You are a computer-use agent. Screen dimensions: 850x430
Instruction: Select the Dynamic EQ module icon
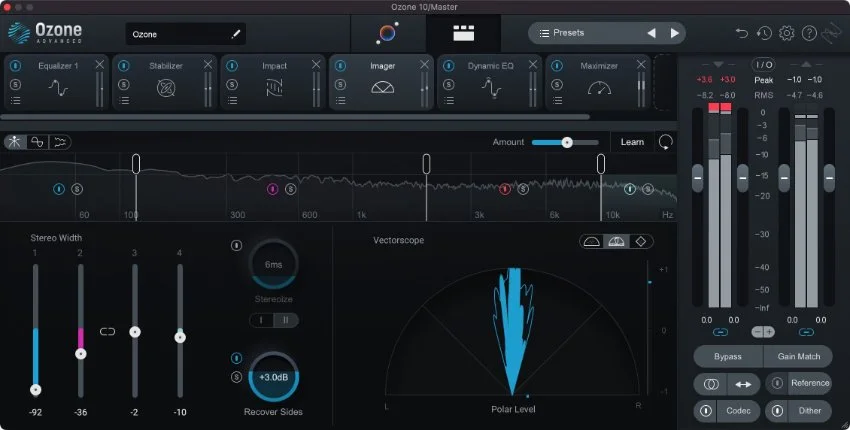491,87
